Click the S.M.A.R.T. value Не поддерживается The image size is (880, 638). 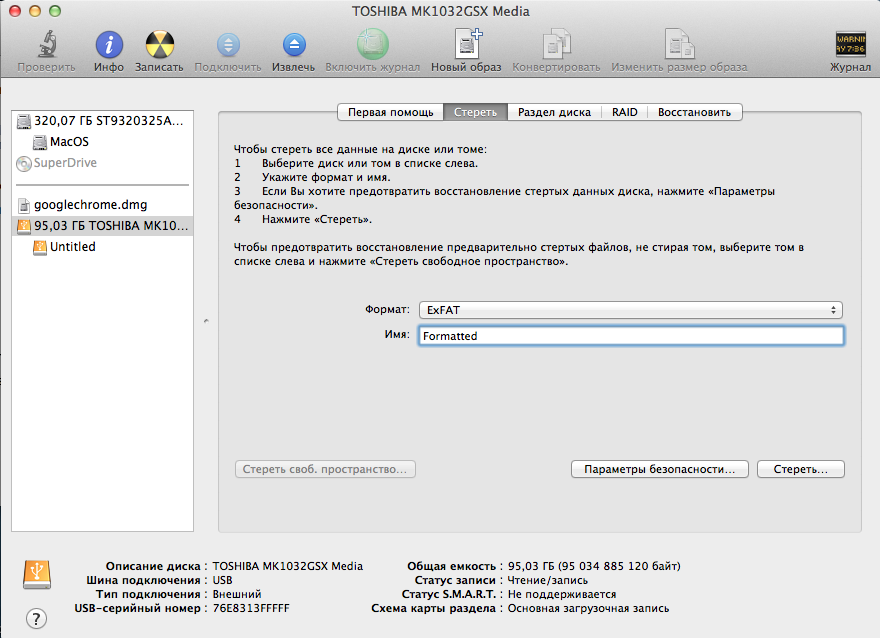[x=562, y=594]
